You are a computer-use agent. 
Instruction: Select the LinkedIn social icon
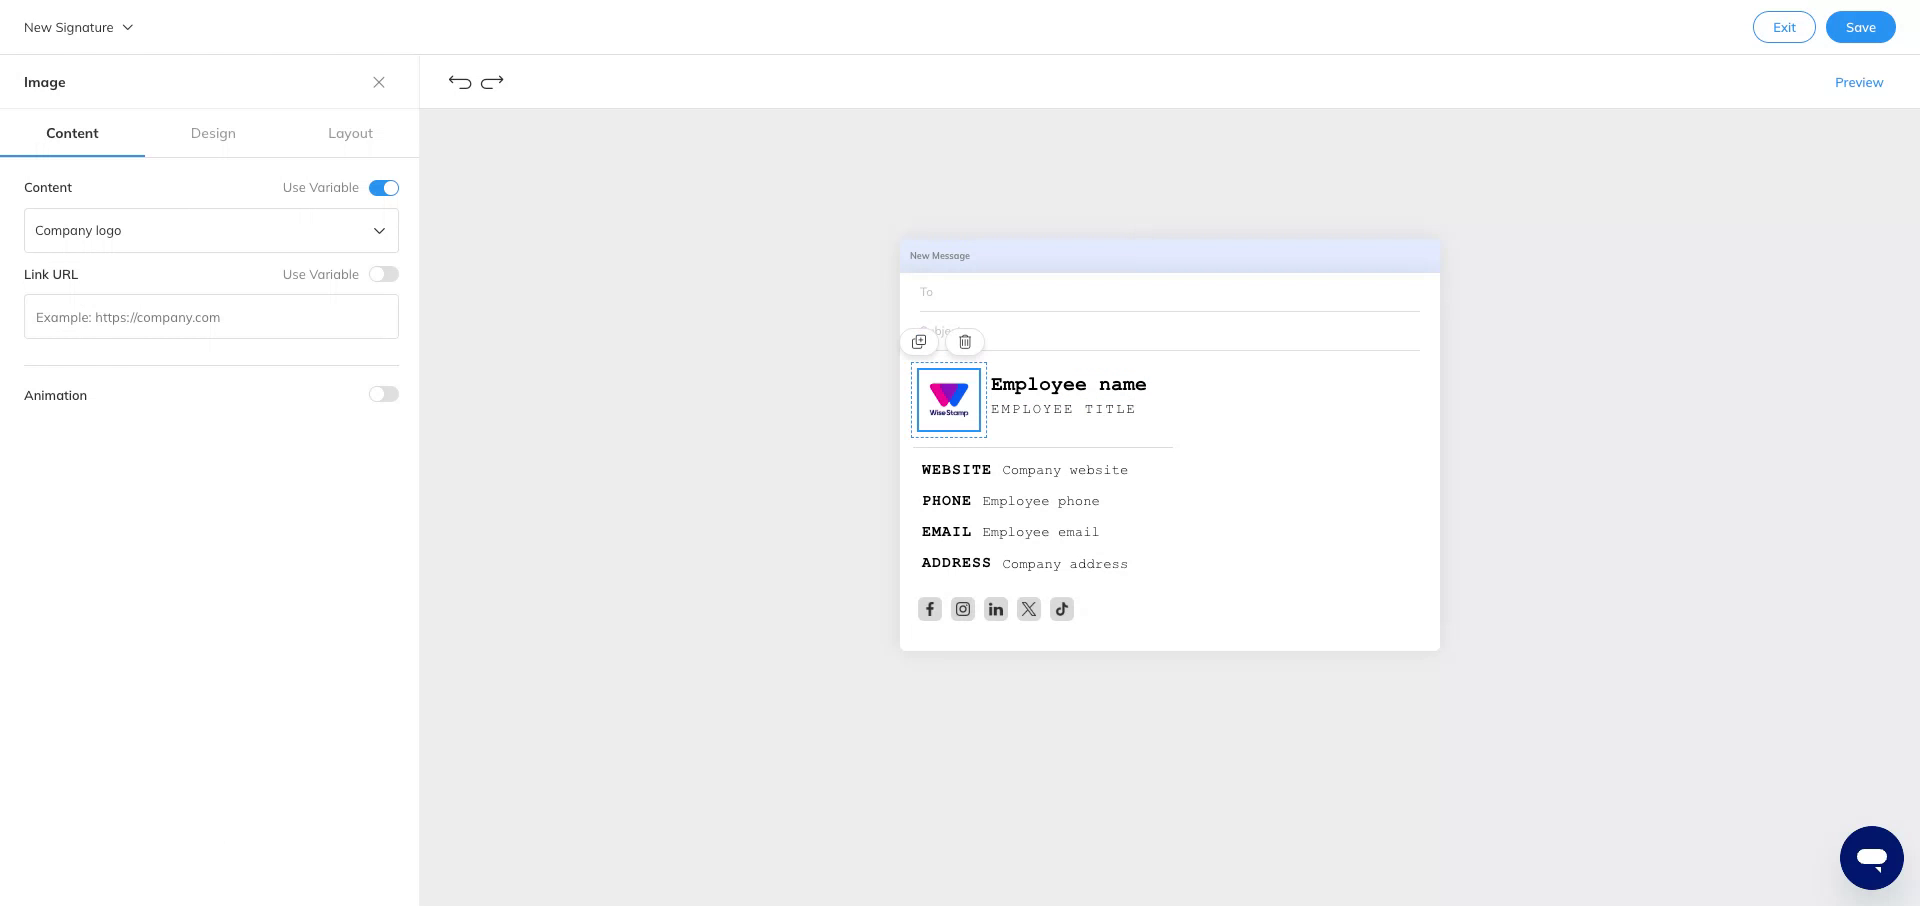click(995, 609)
